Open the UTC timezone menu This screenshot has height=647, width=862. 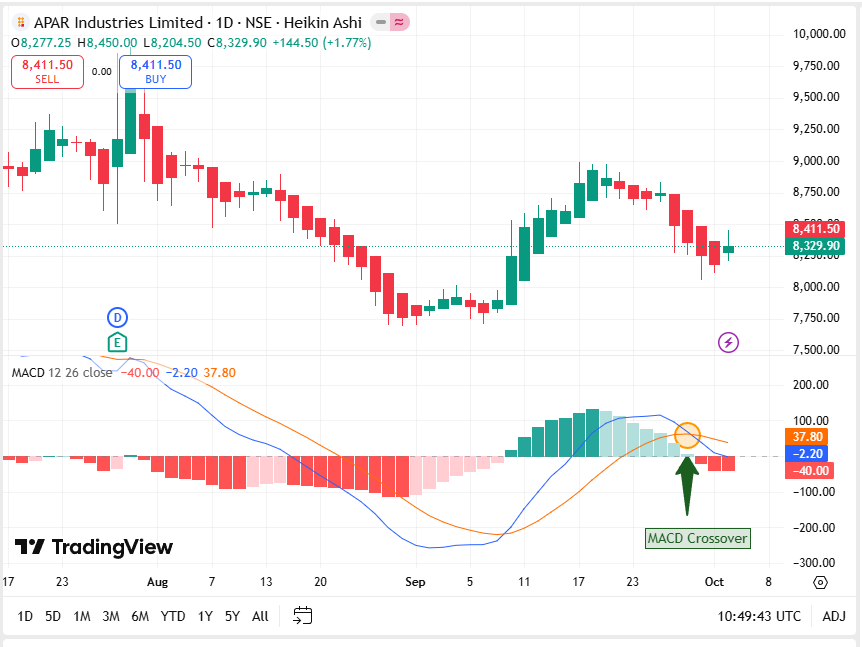759,616
